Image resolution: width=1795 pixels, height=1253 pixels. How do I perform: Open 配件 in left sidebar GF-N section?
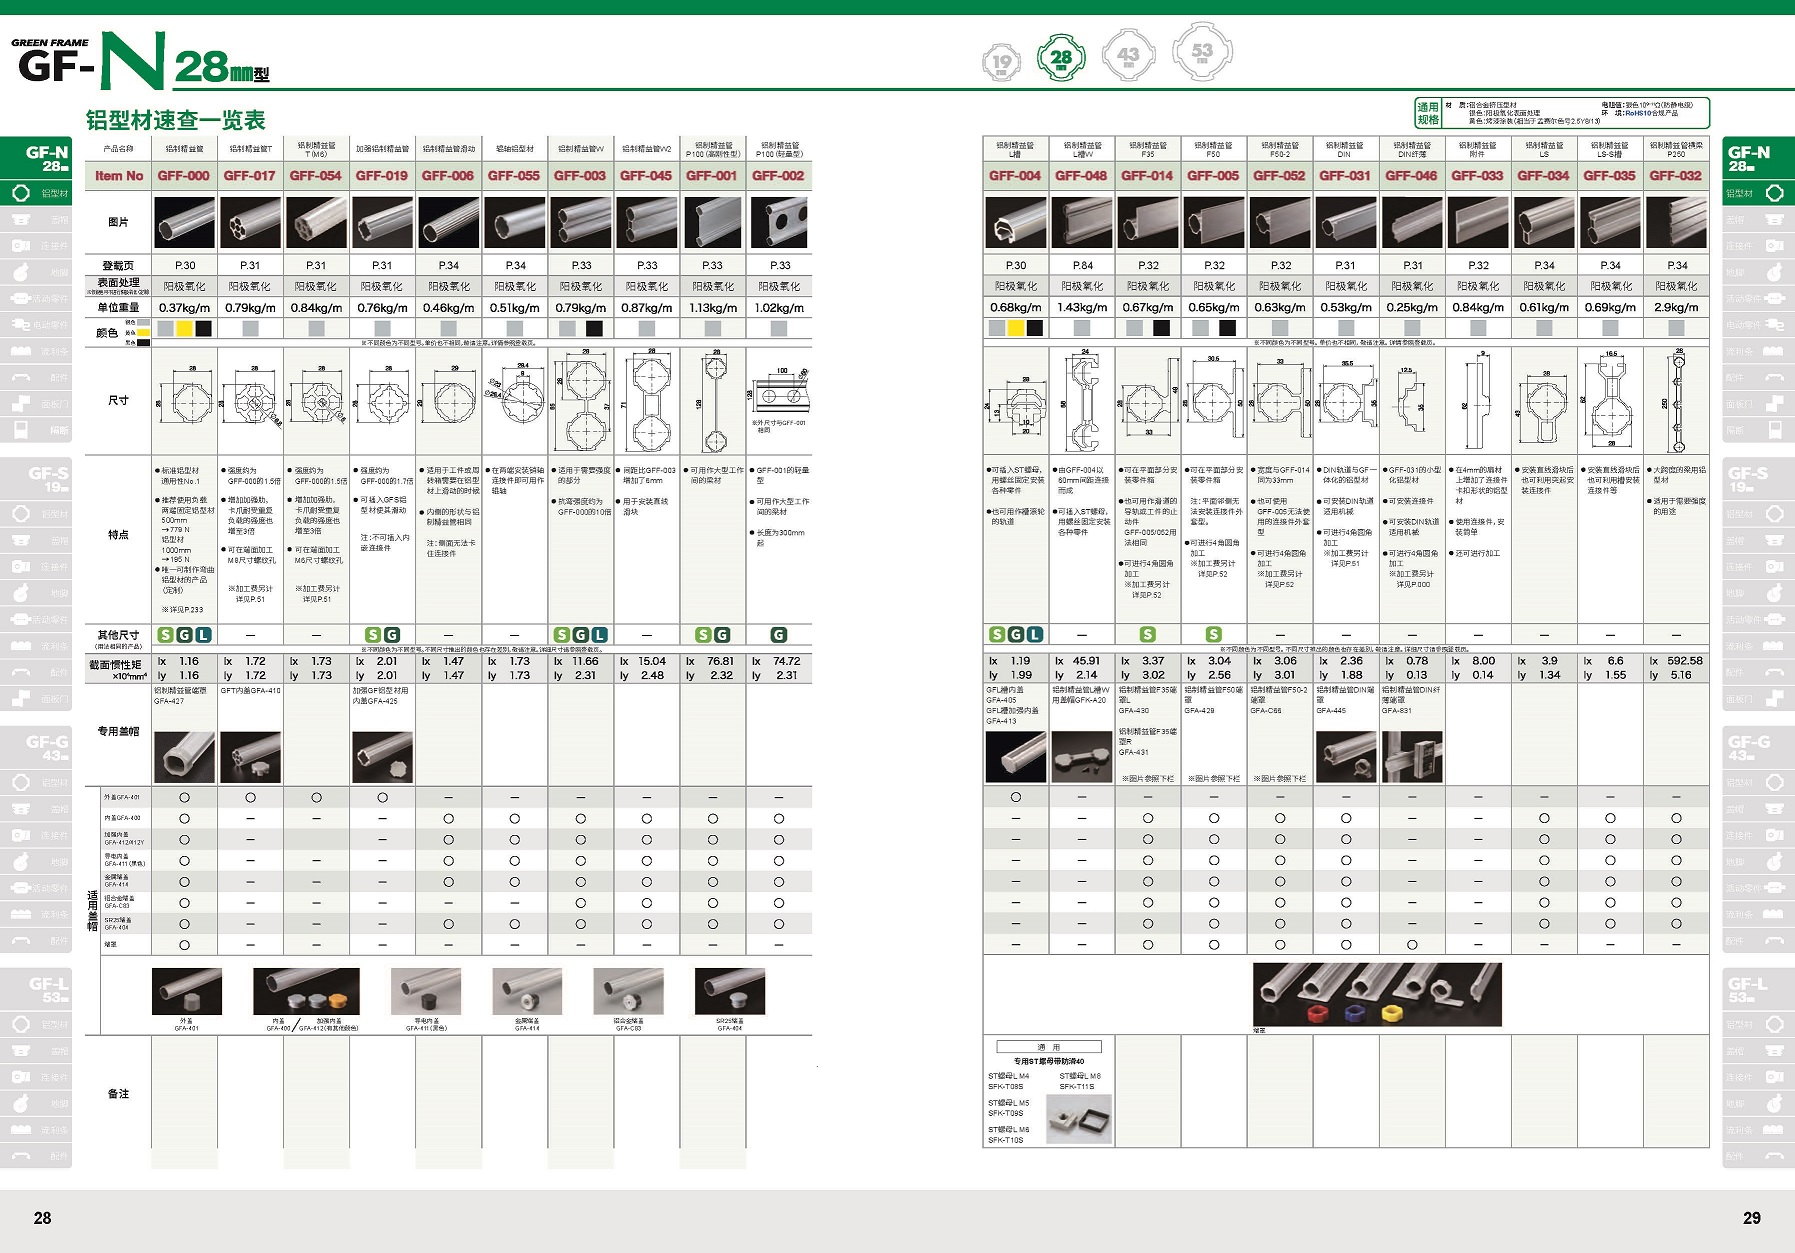pyautogui.click(x=36, y=377)
